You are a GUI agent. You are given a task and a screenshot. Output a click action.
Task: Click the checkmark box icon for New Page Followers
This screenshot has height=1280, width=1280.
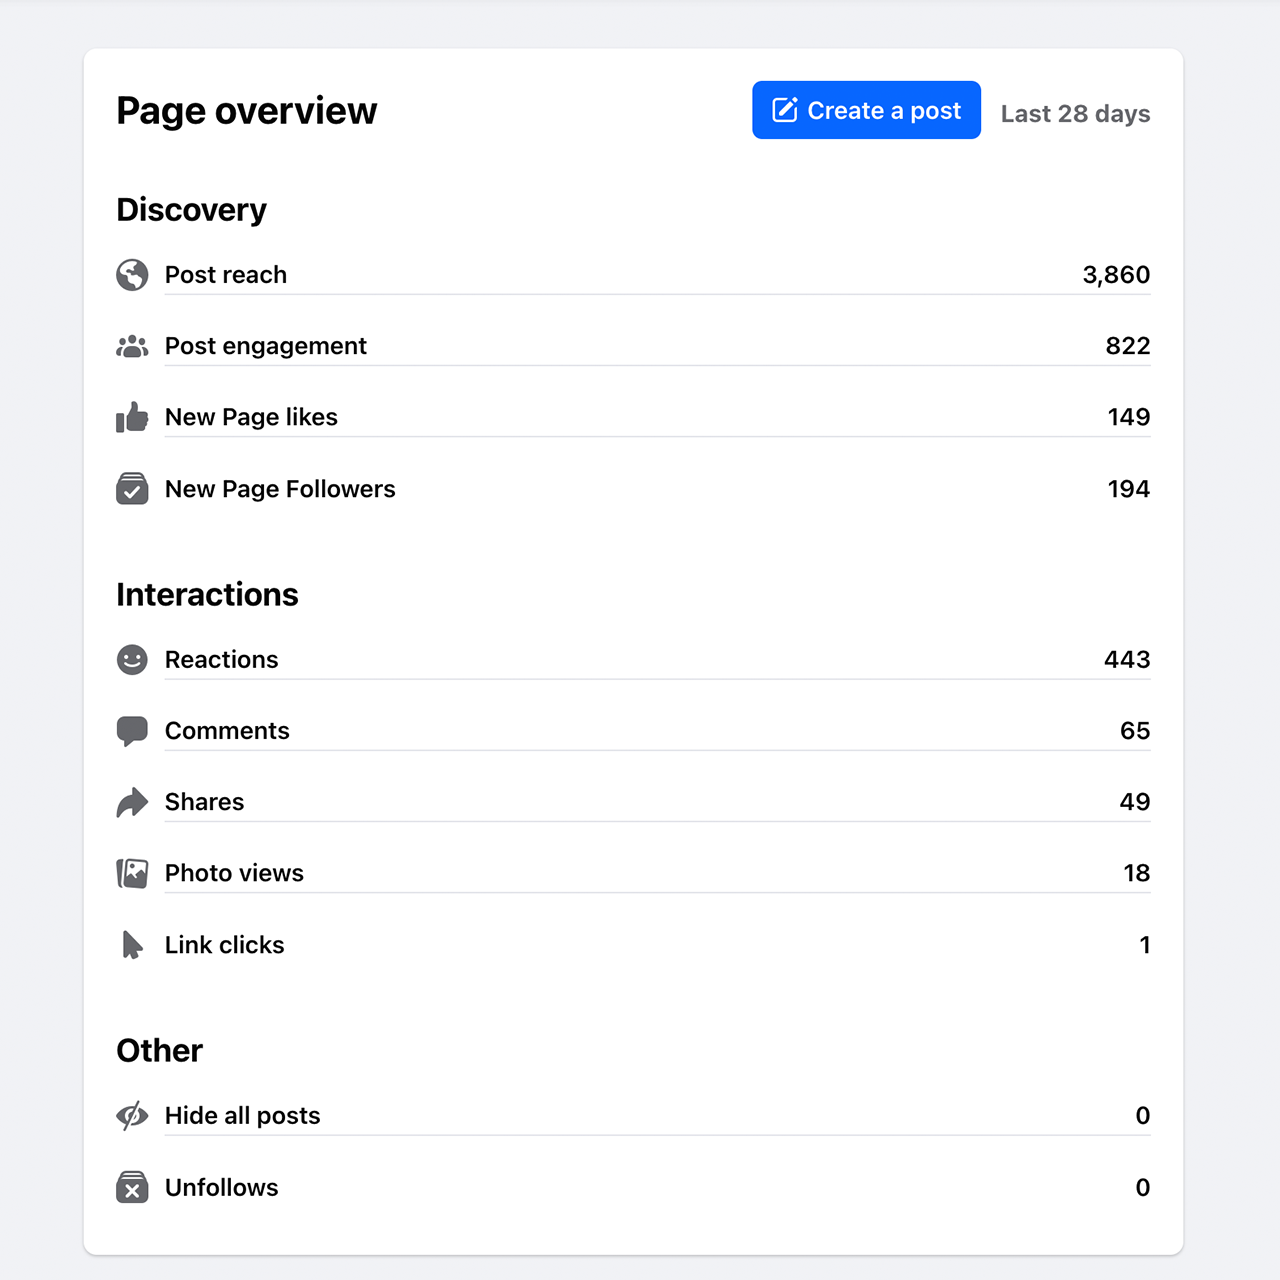point(132,488)
